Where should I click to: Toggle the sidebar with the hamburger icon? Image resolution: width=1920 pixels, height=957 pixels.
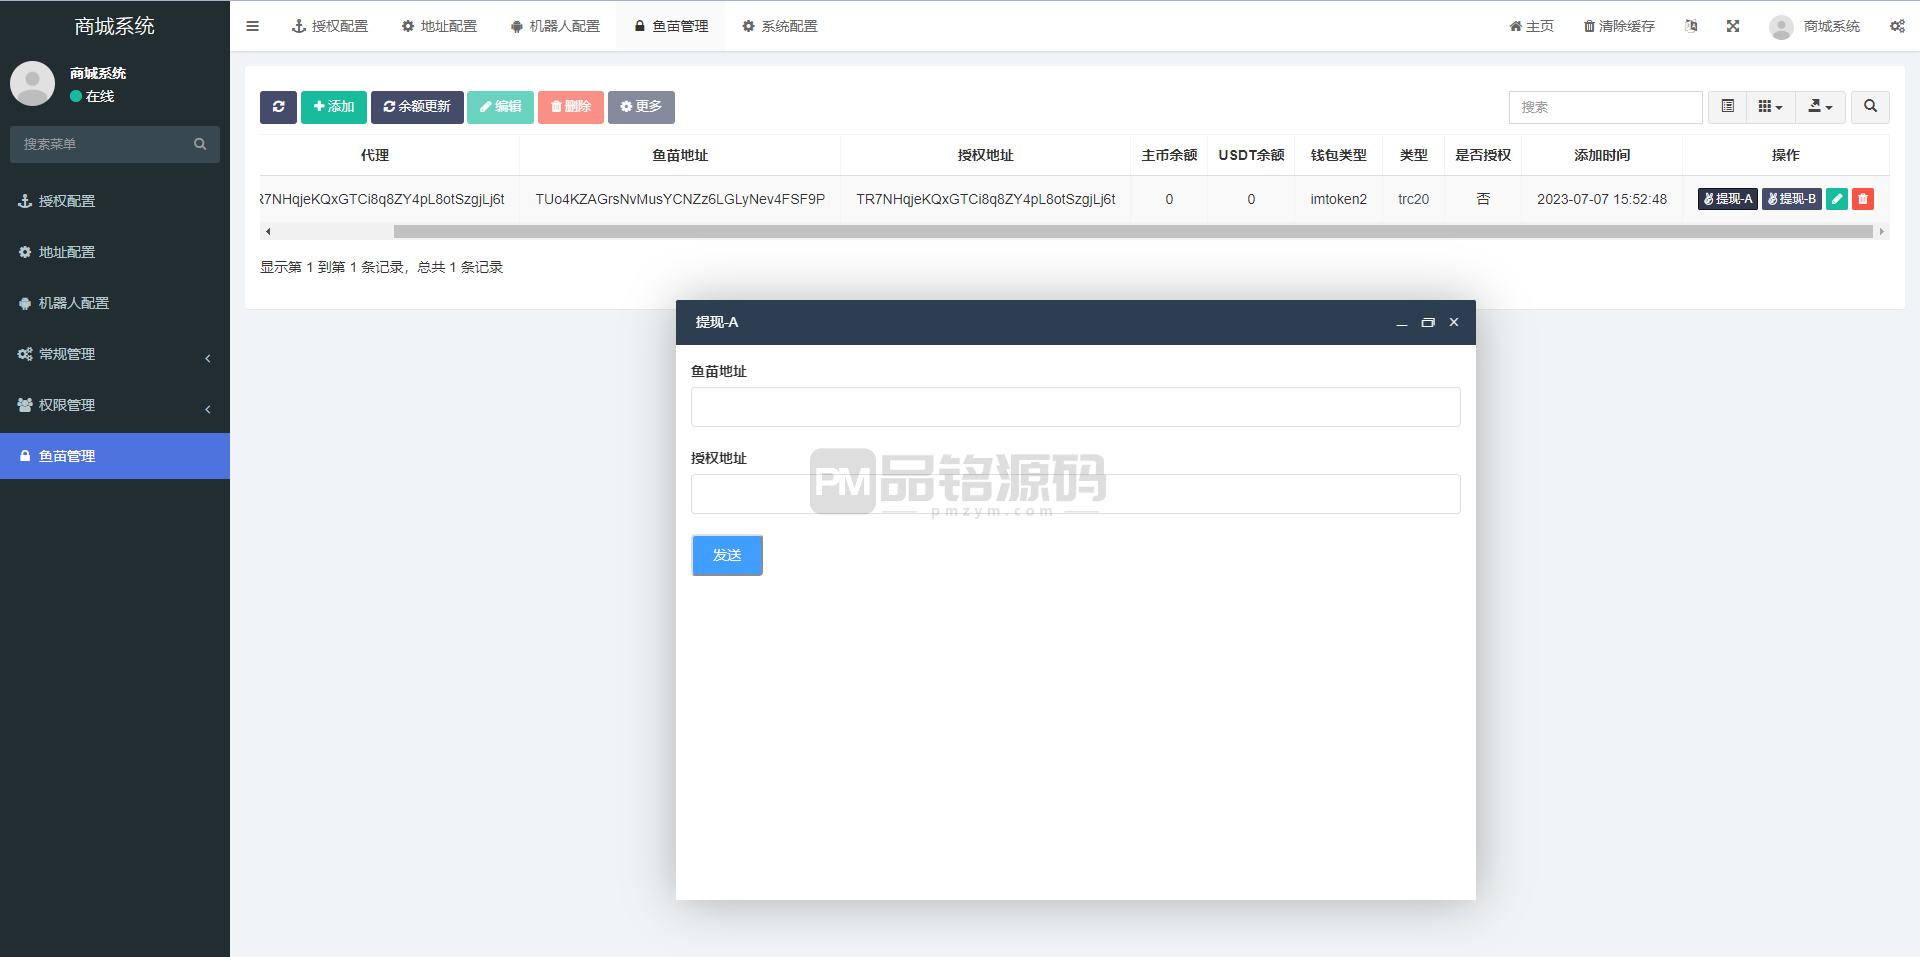point(252,26)
